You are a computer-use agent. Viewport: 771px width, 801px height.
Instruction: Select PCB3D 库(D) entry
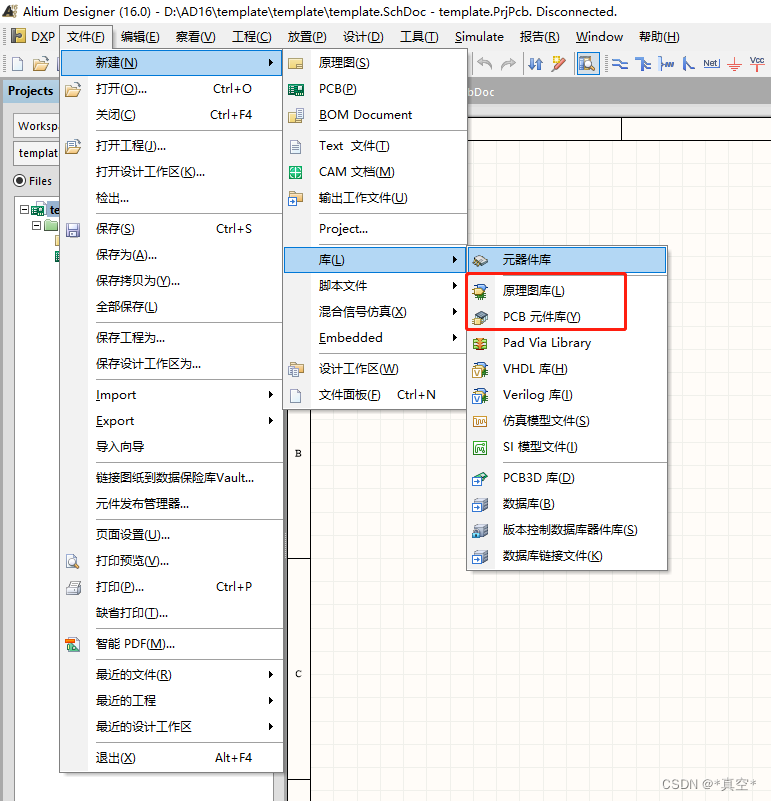pyautogui.click(x=567, y=478)
